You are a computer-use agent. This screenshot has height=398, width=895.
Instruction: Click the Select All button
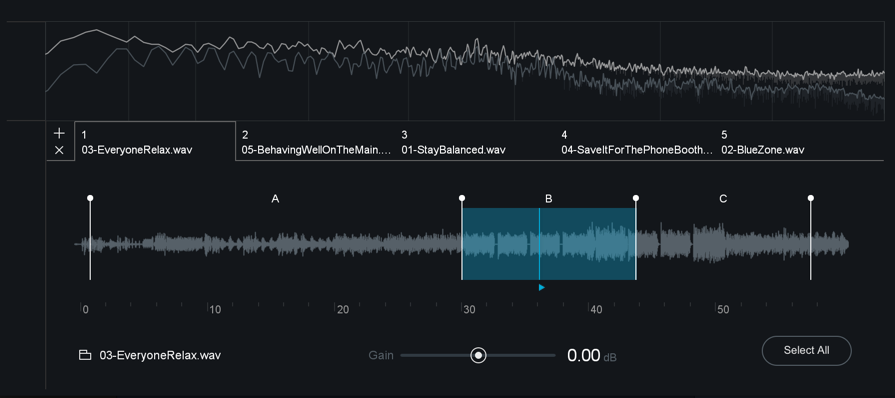pos(807,351)
